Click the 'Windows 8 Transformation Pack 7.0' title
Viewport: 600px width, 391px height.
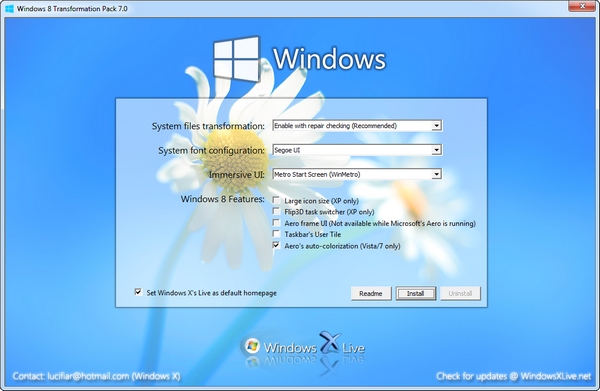[x=72, y=8]
